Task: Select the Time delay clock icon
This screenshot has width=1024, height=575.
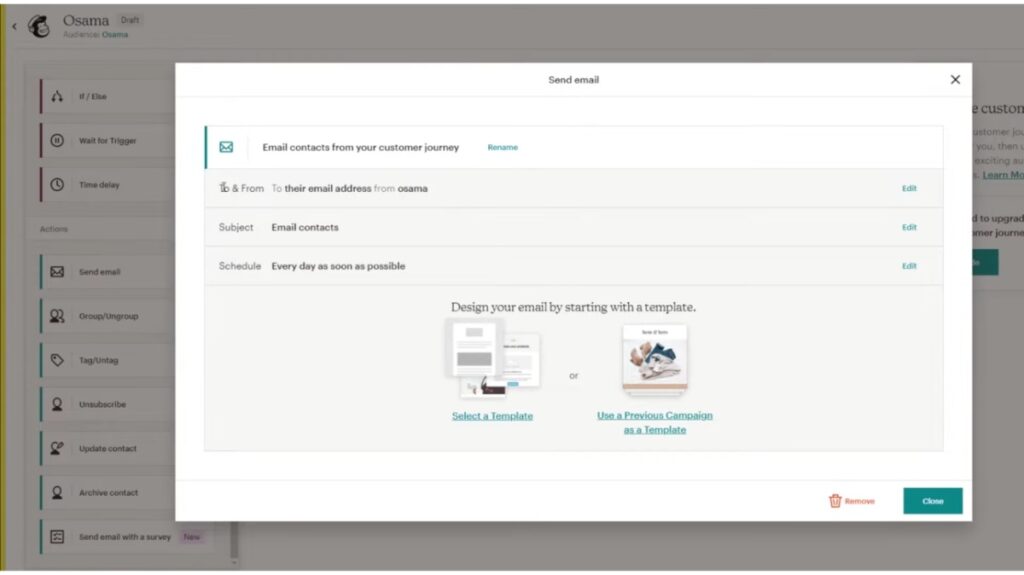Action: (x=57, y=185)
